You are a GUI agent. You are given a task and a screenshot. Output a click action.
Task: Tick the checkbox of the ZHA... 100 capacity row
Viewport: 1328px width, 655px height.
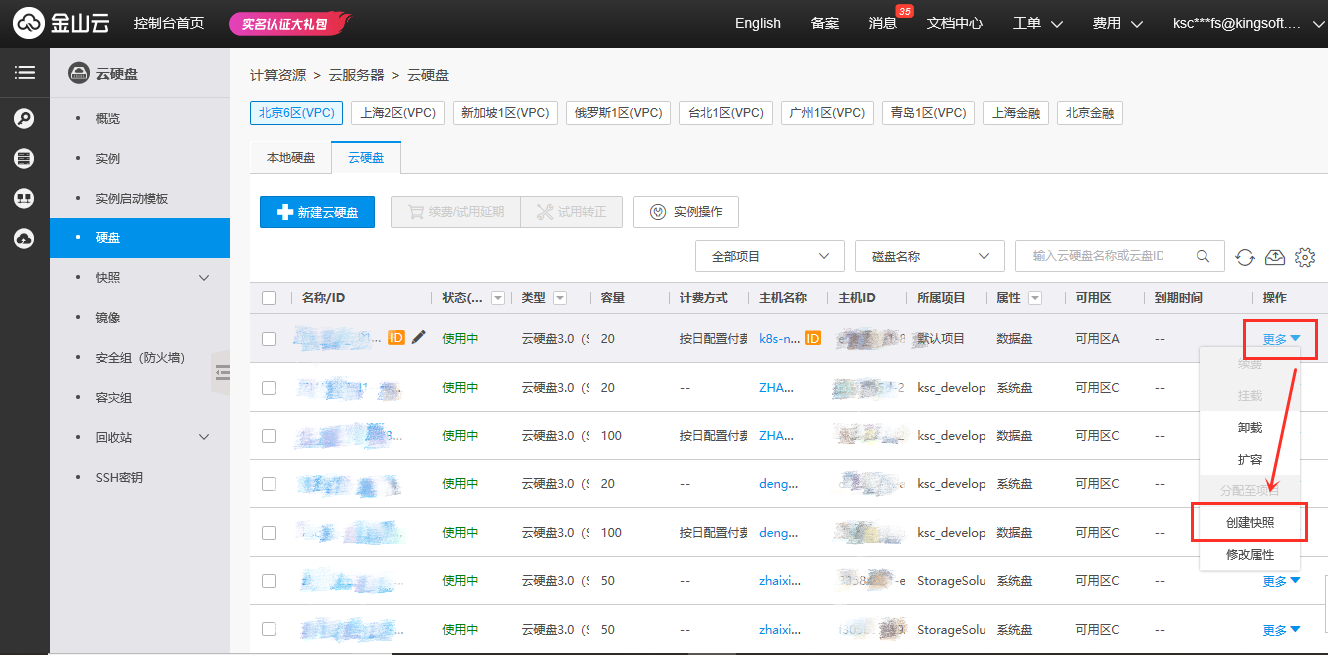269,436
